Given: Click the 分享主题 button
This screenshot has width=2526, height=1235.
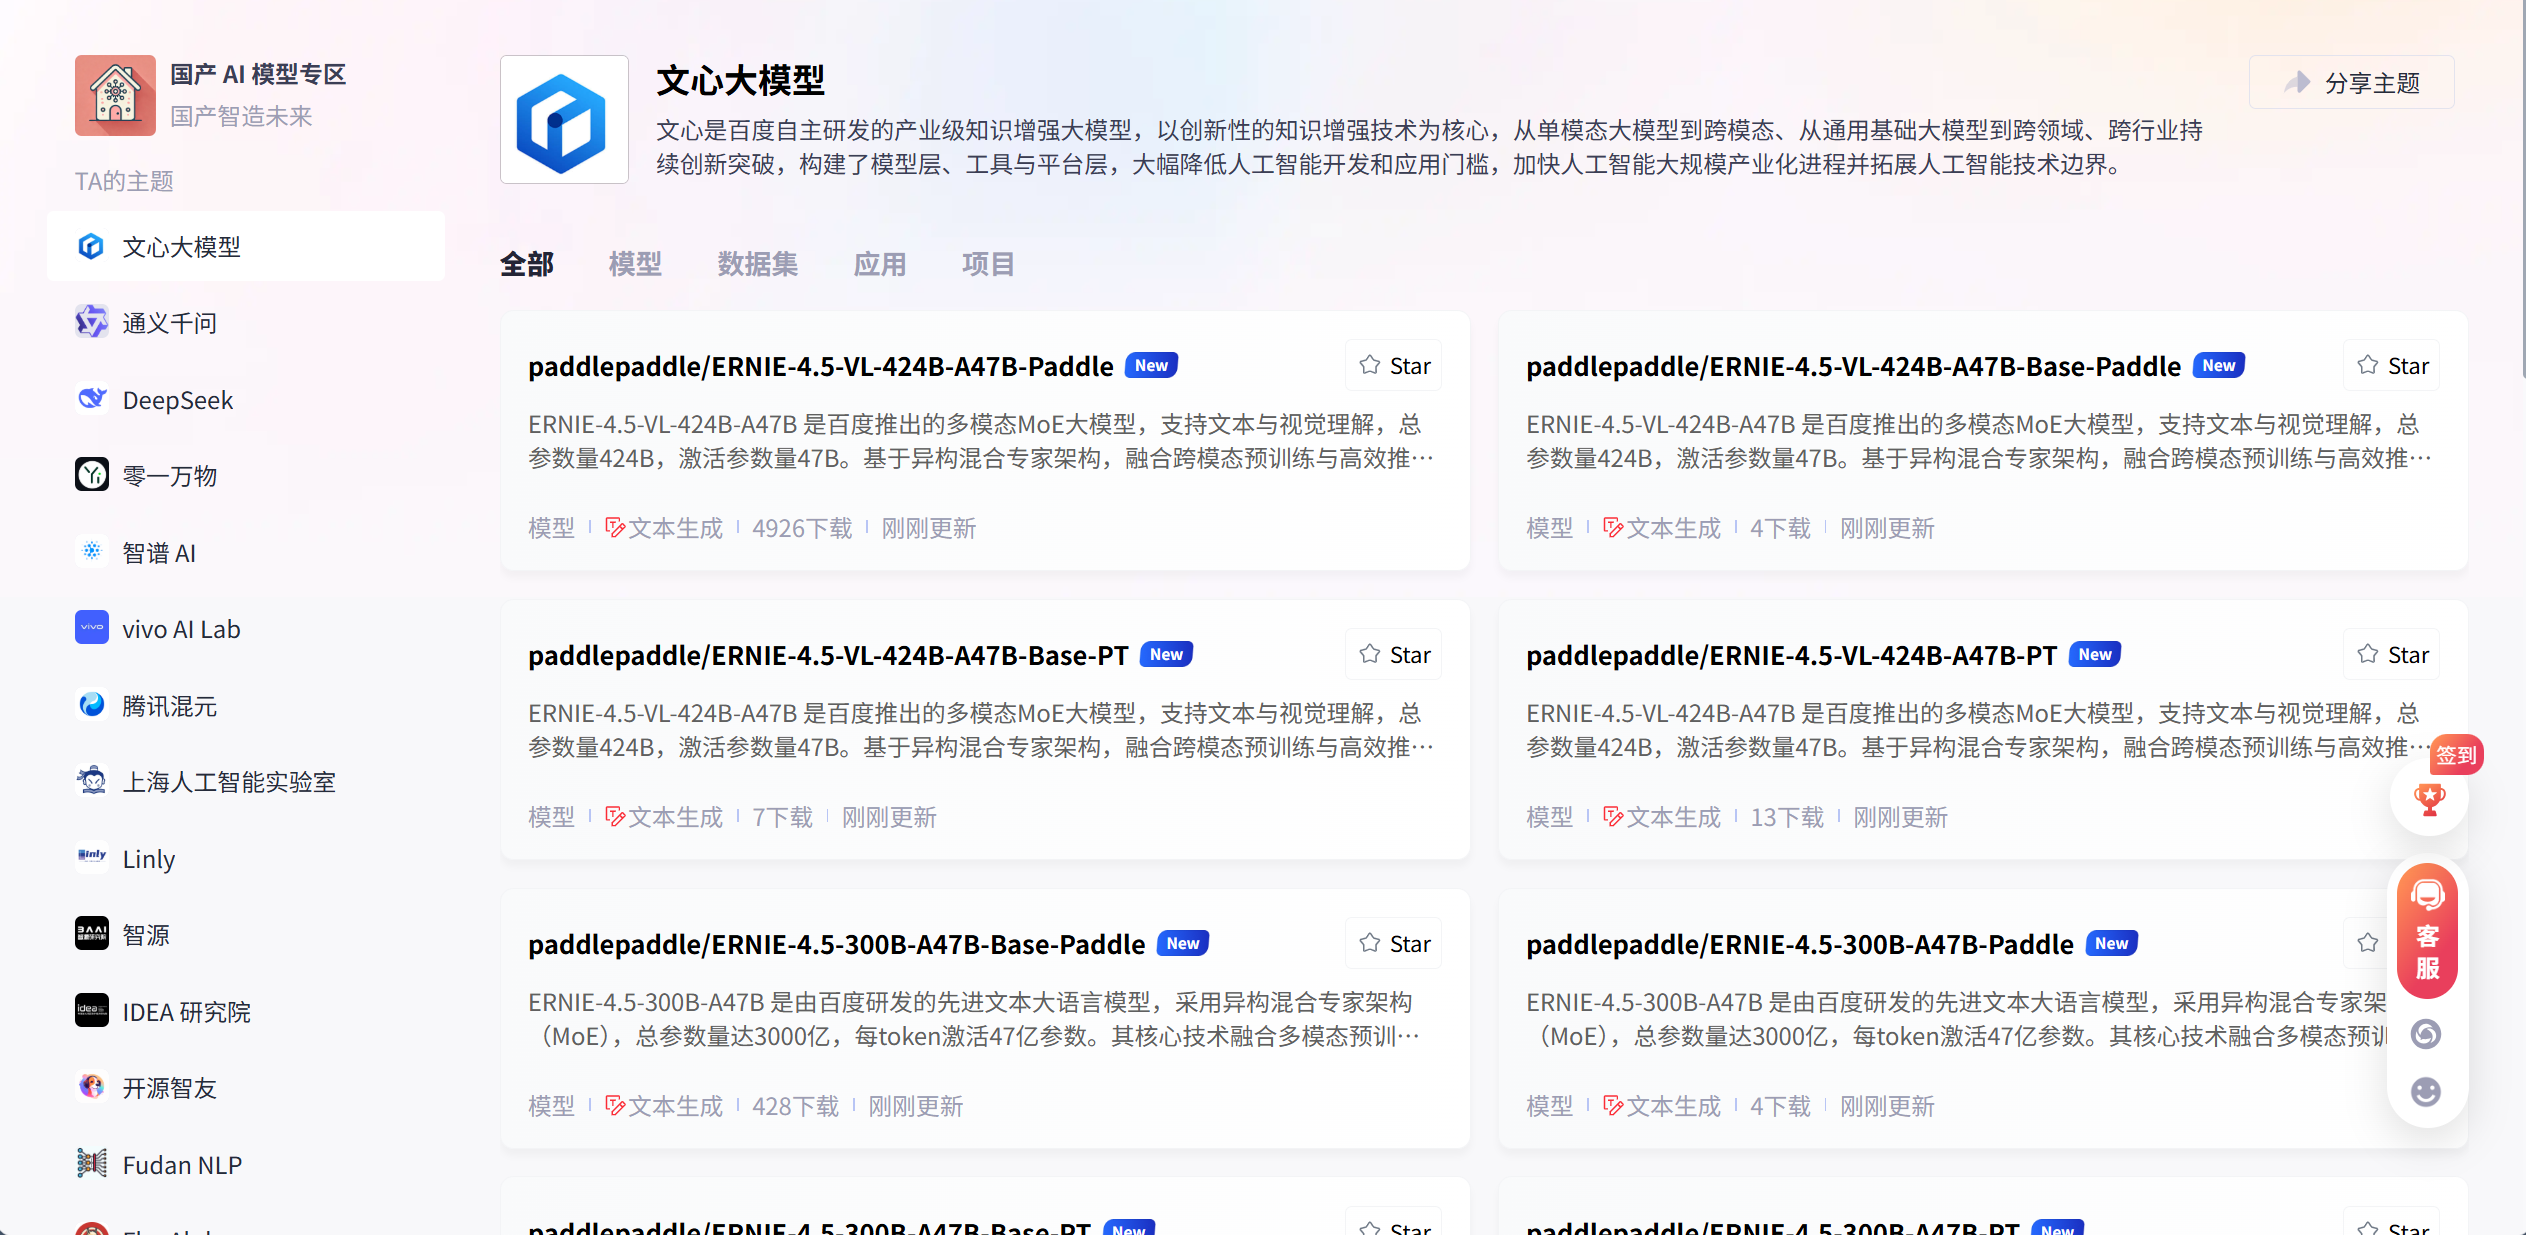Looking at the screenshot, I should (x=2351, y=82).
